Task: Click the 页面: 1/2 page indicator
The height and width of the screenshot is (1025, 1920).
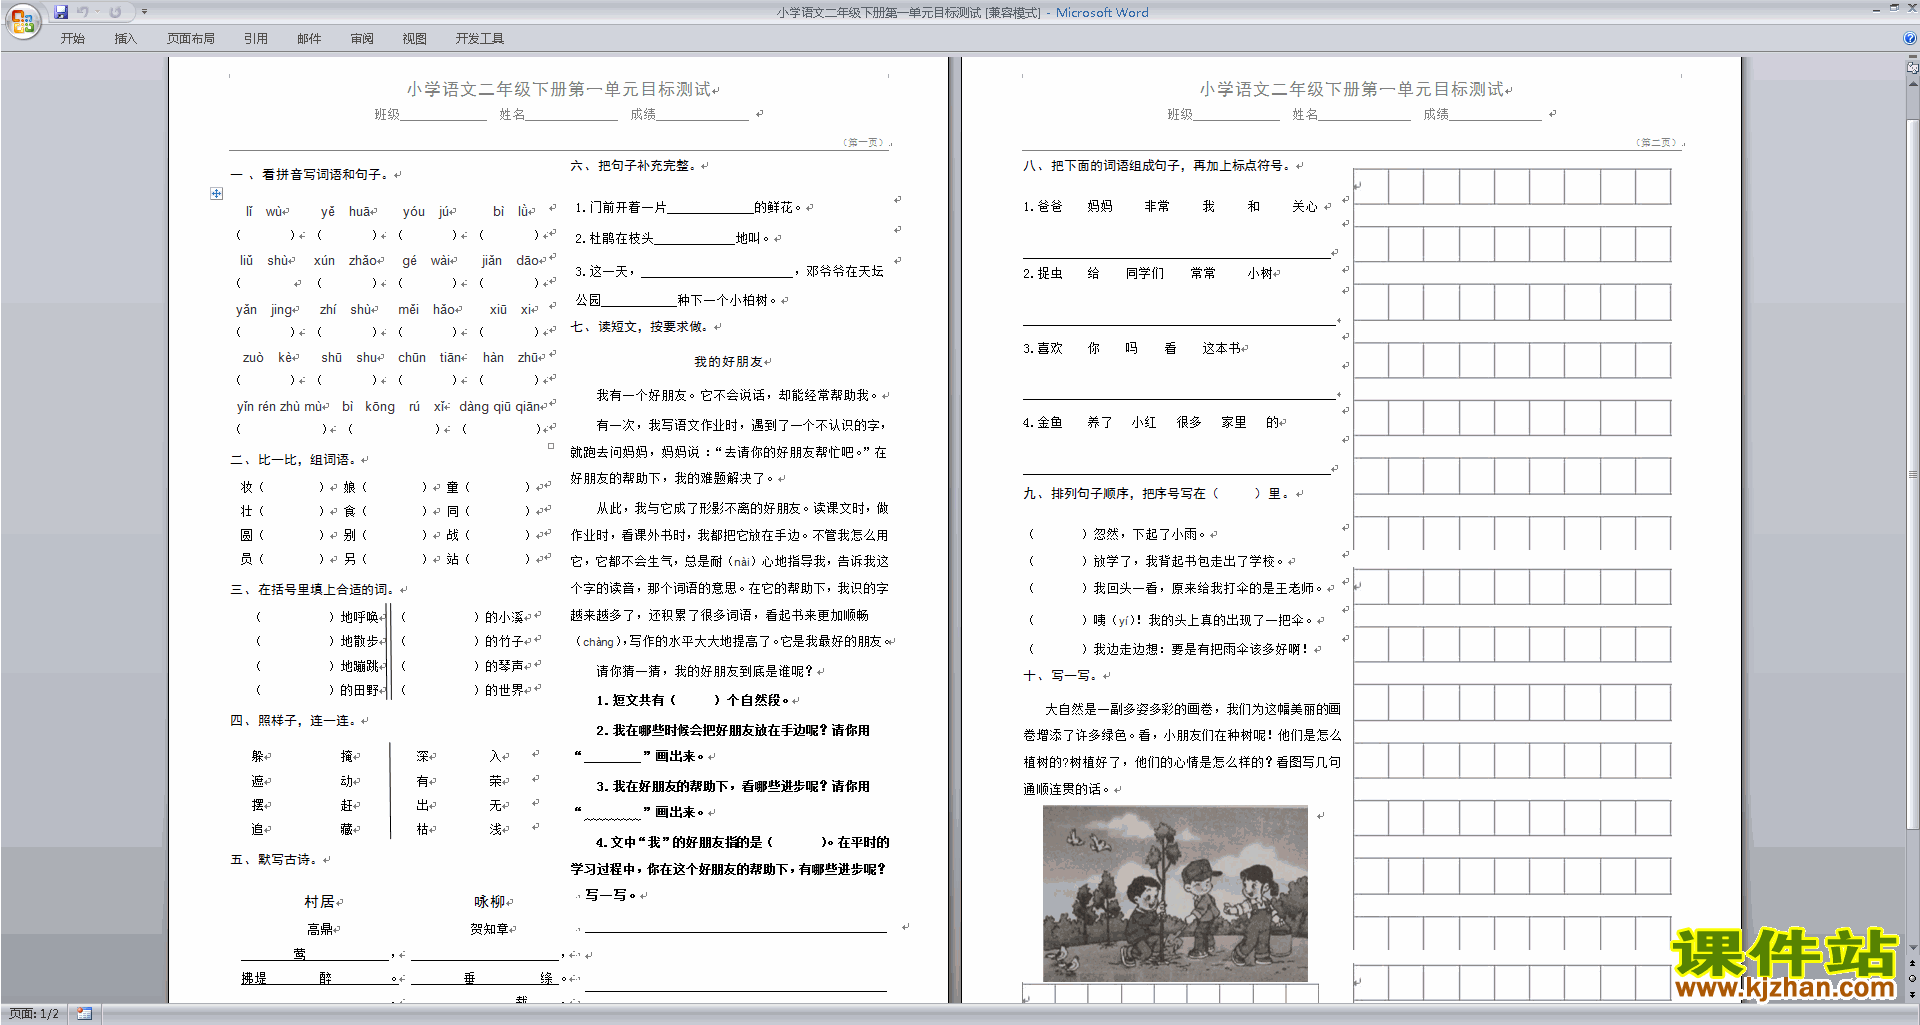Action: pos(34,1014)
